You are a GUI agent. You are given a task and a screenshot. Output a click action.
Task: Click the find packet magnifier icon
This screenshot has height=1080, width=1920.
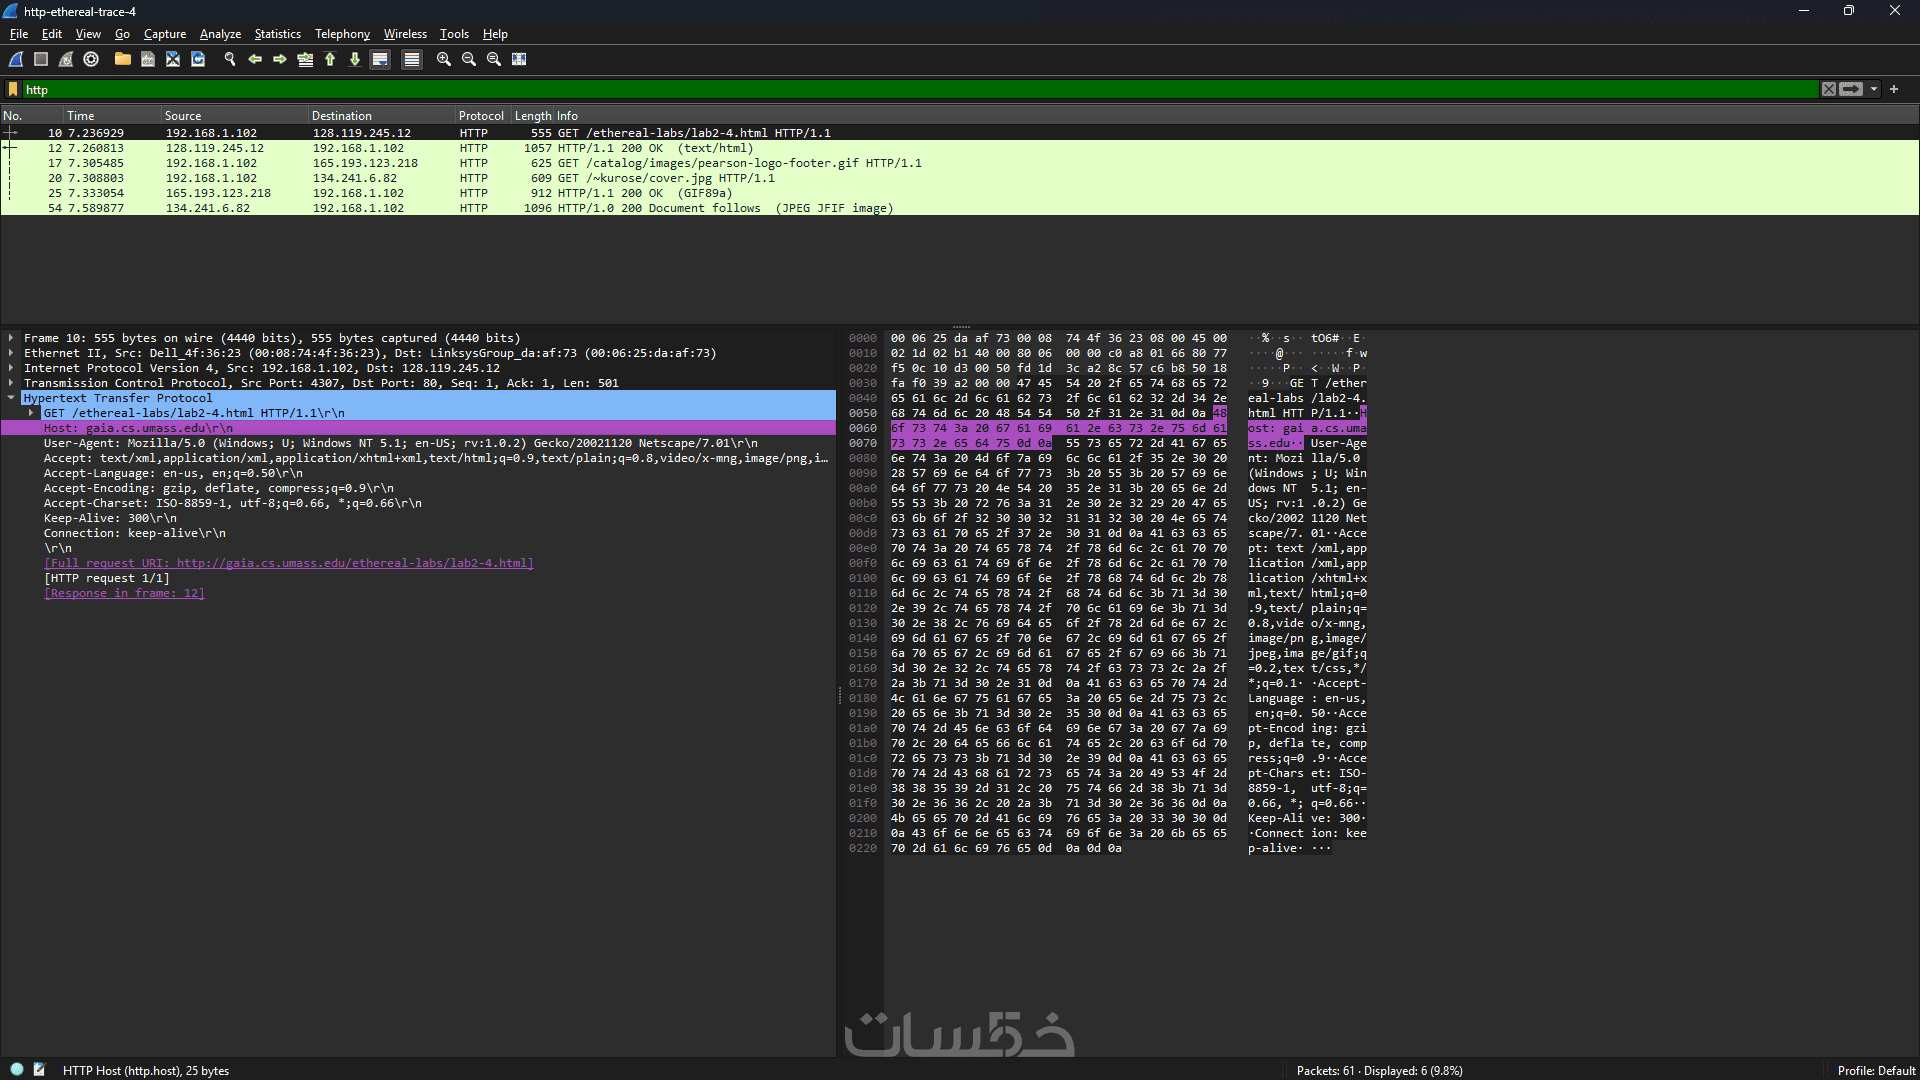point(230,59)
